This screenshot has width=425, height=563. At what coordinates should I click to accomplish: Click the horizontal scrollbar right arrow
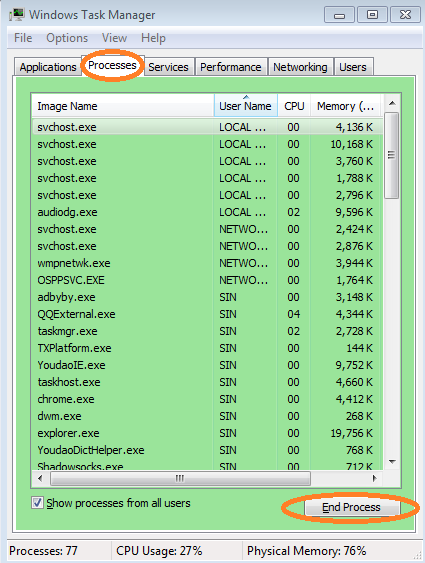375,478
